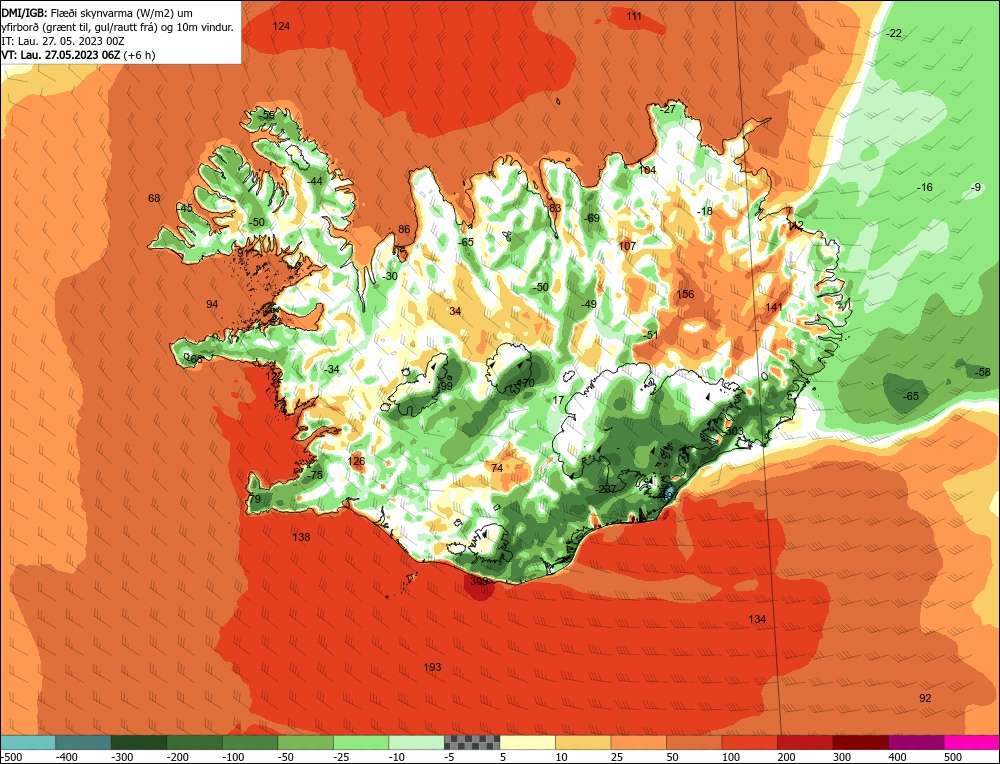
Task: Click the value -9 on the map
Action: [976, 187]
